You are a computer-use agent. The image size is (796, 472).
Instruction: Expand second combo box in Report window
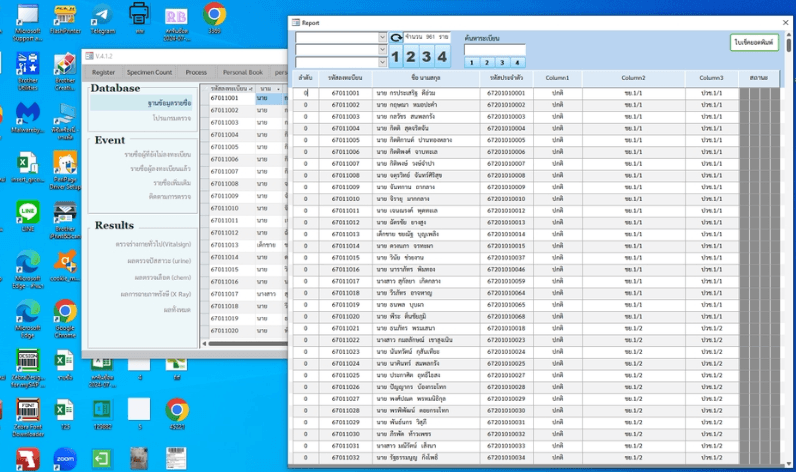pyautogui.click(x=382, y=50)
